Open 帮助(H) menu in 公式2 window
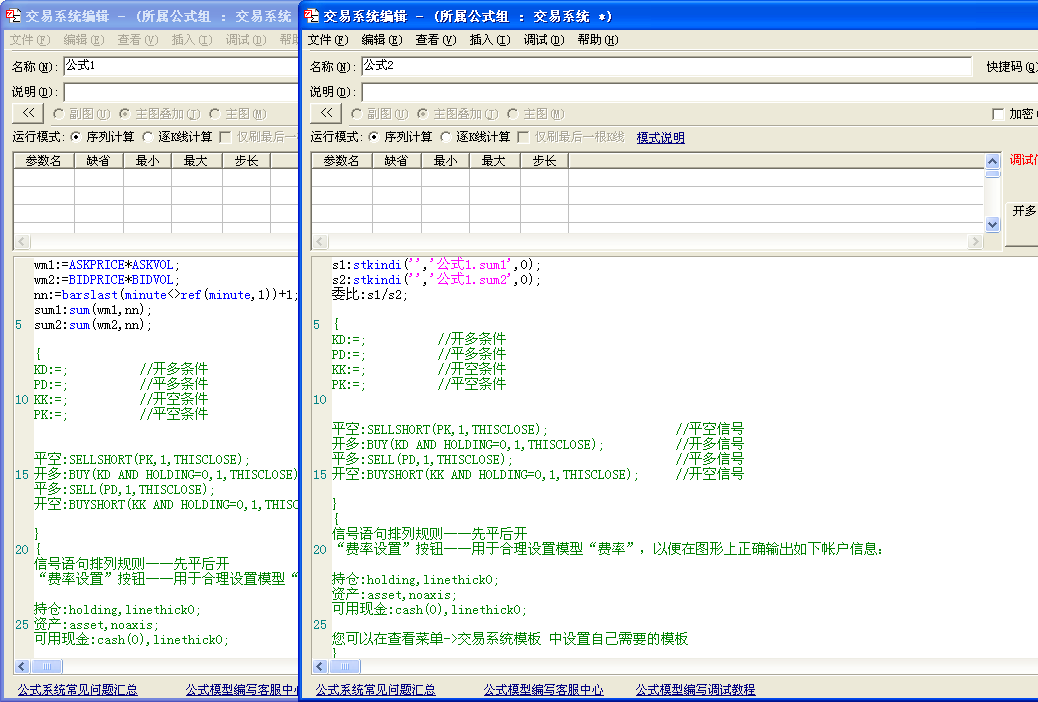 pos(598,40)
